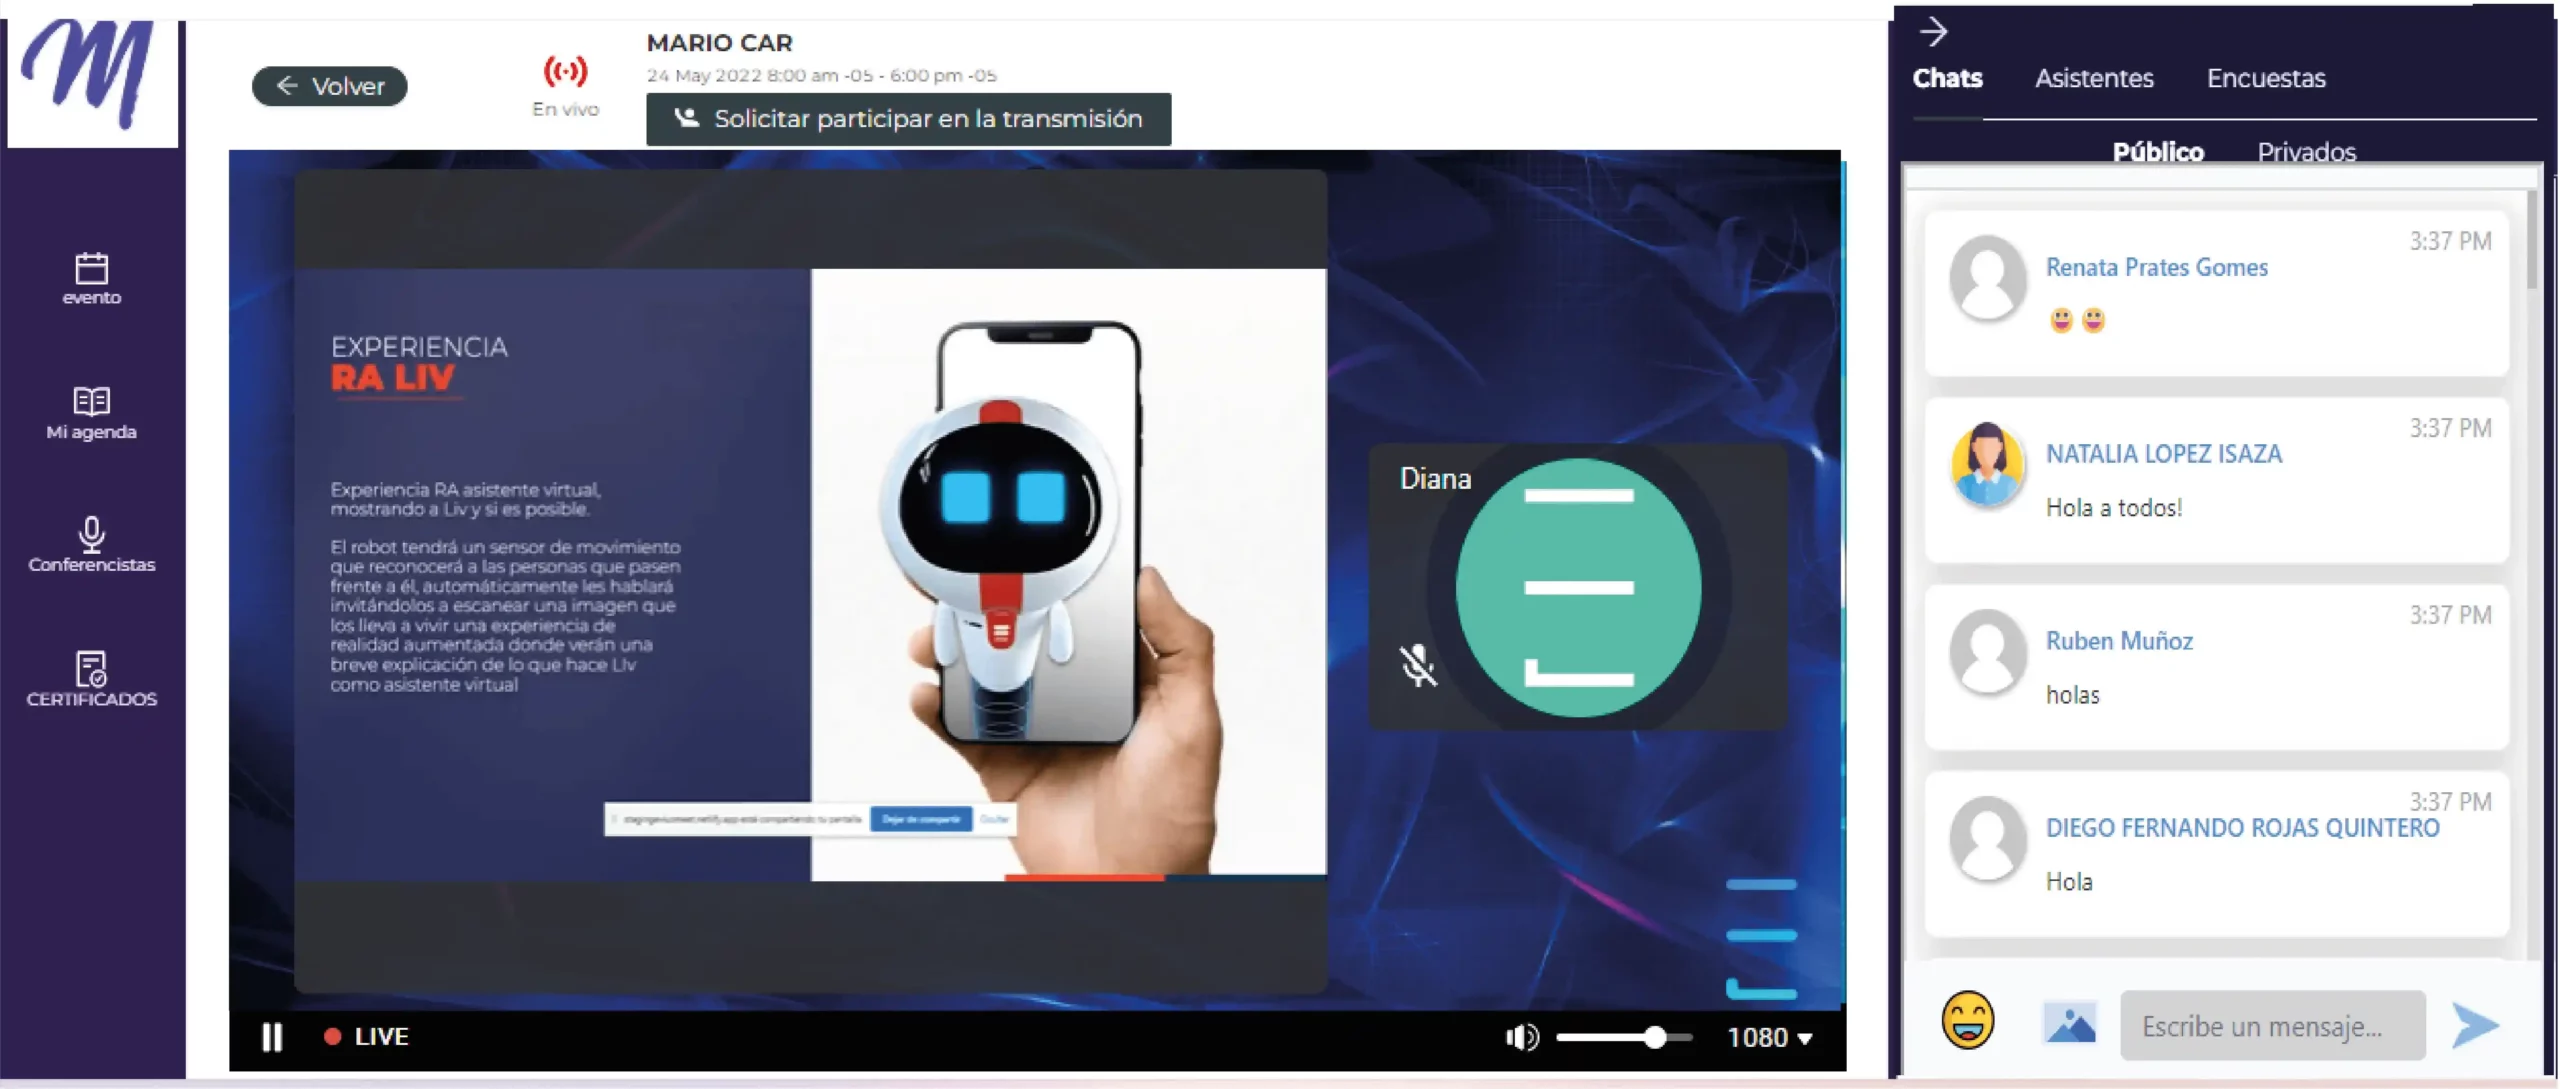The width and height of the screenshot is (2560, 1089).
Task: Open the emoji picker in chat
Action: click(1967, 1021)
